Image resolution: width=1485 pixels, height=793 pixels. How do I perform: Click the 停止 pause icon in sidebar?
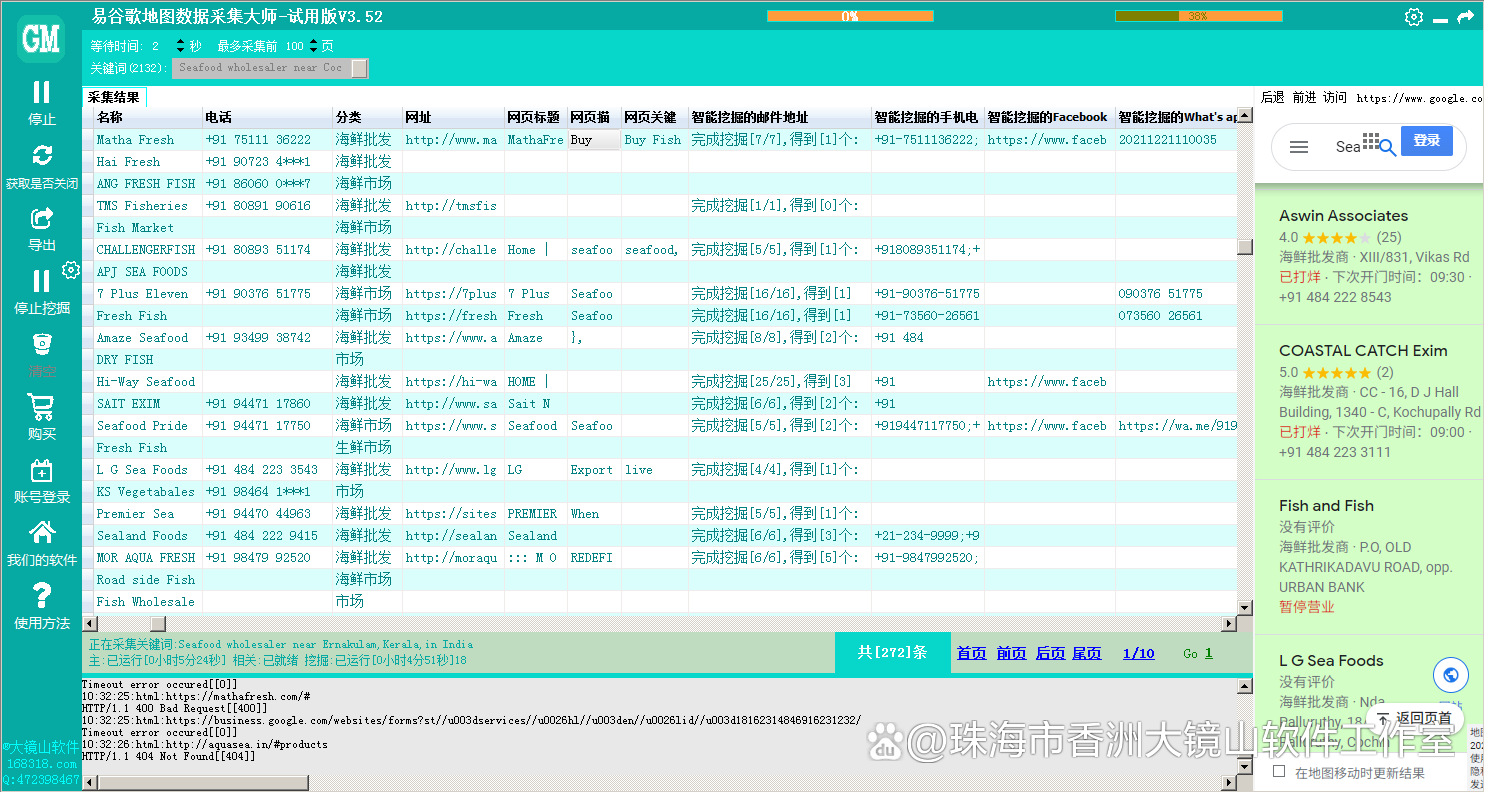pyautogui.click(x=41, y=93)
